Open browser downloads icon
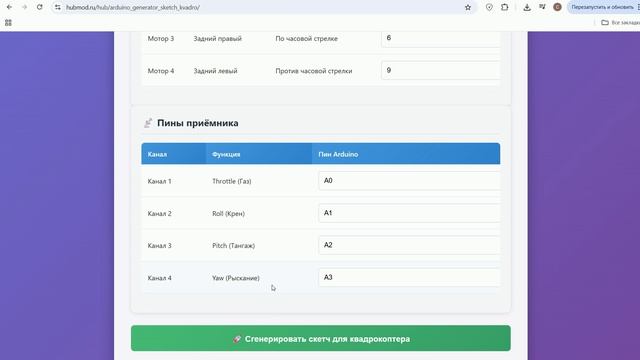The width and height of the screenshot is (640, 360). pyautogui.click(x=527, y=7)
